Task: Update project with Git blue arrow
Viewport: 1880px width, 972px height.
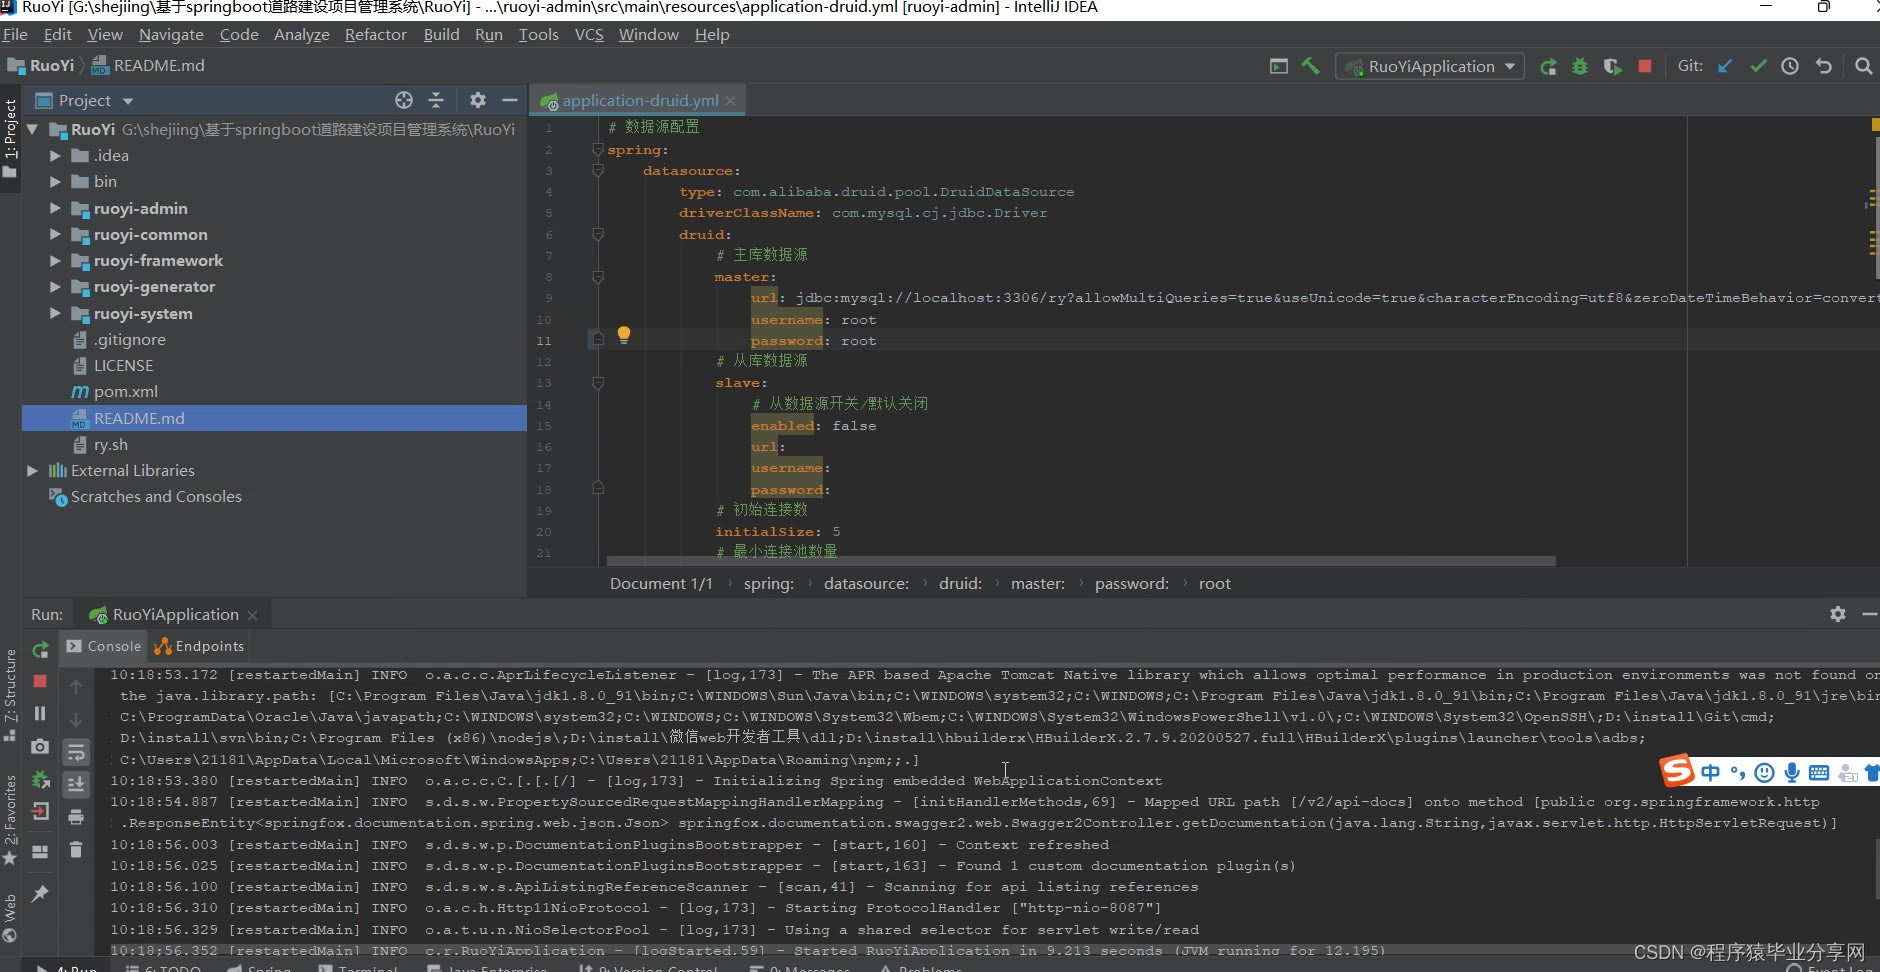Action: (1725, 66)
